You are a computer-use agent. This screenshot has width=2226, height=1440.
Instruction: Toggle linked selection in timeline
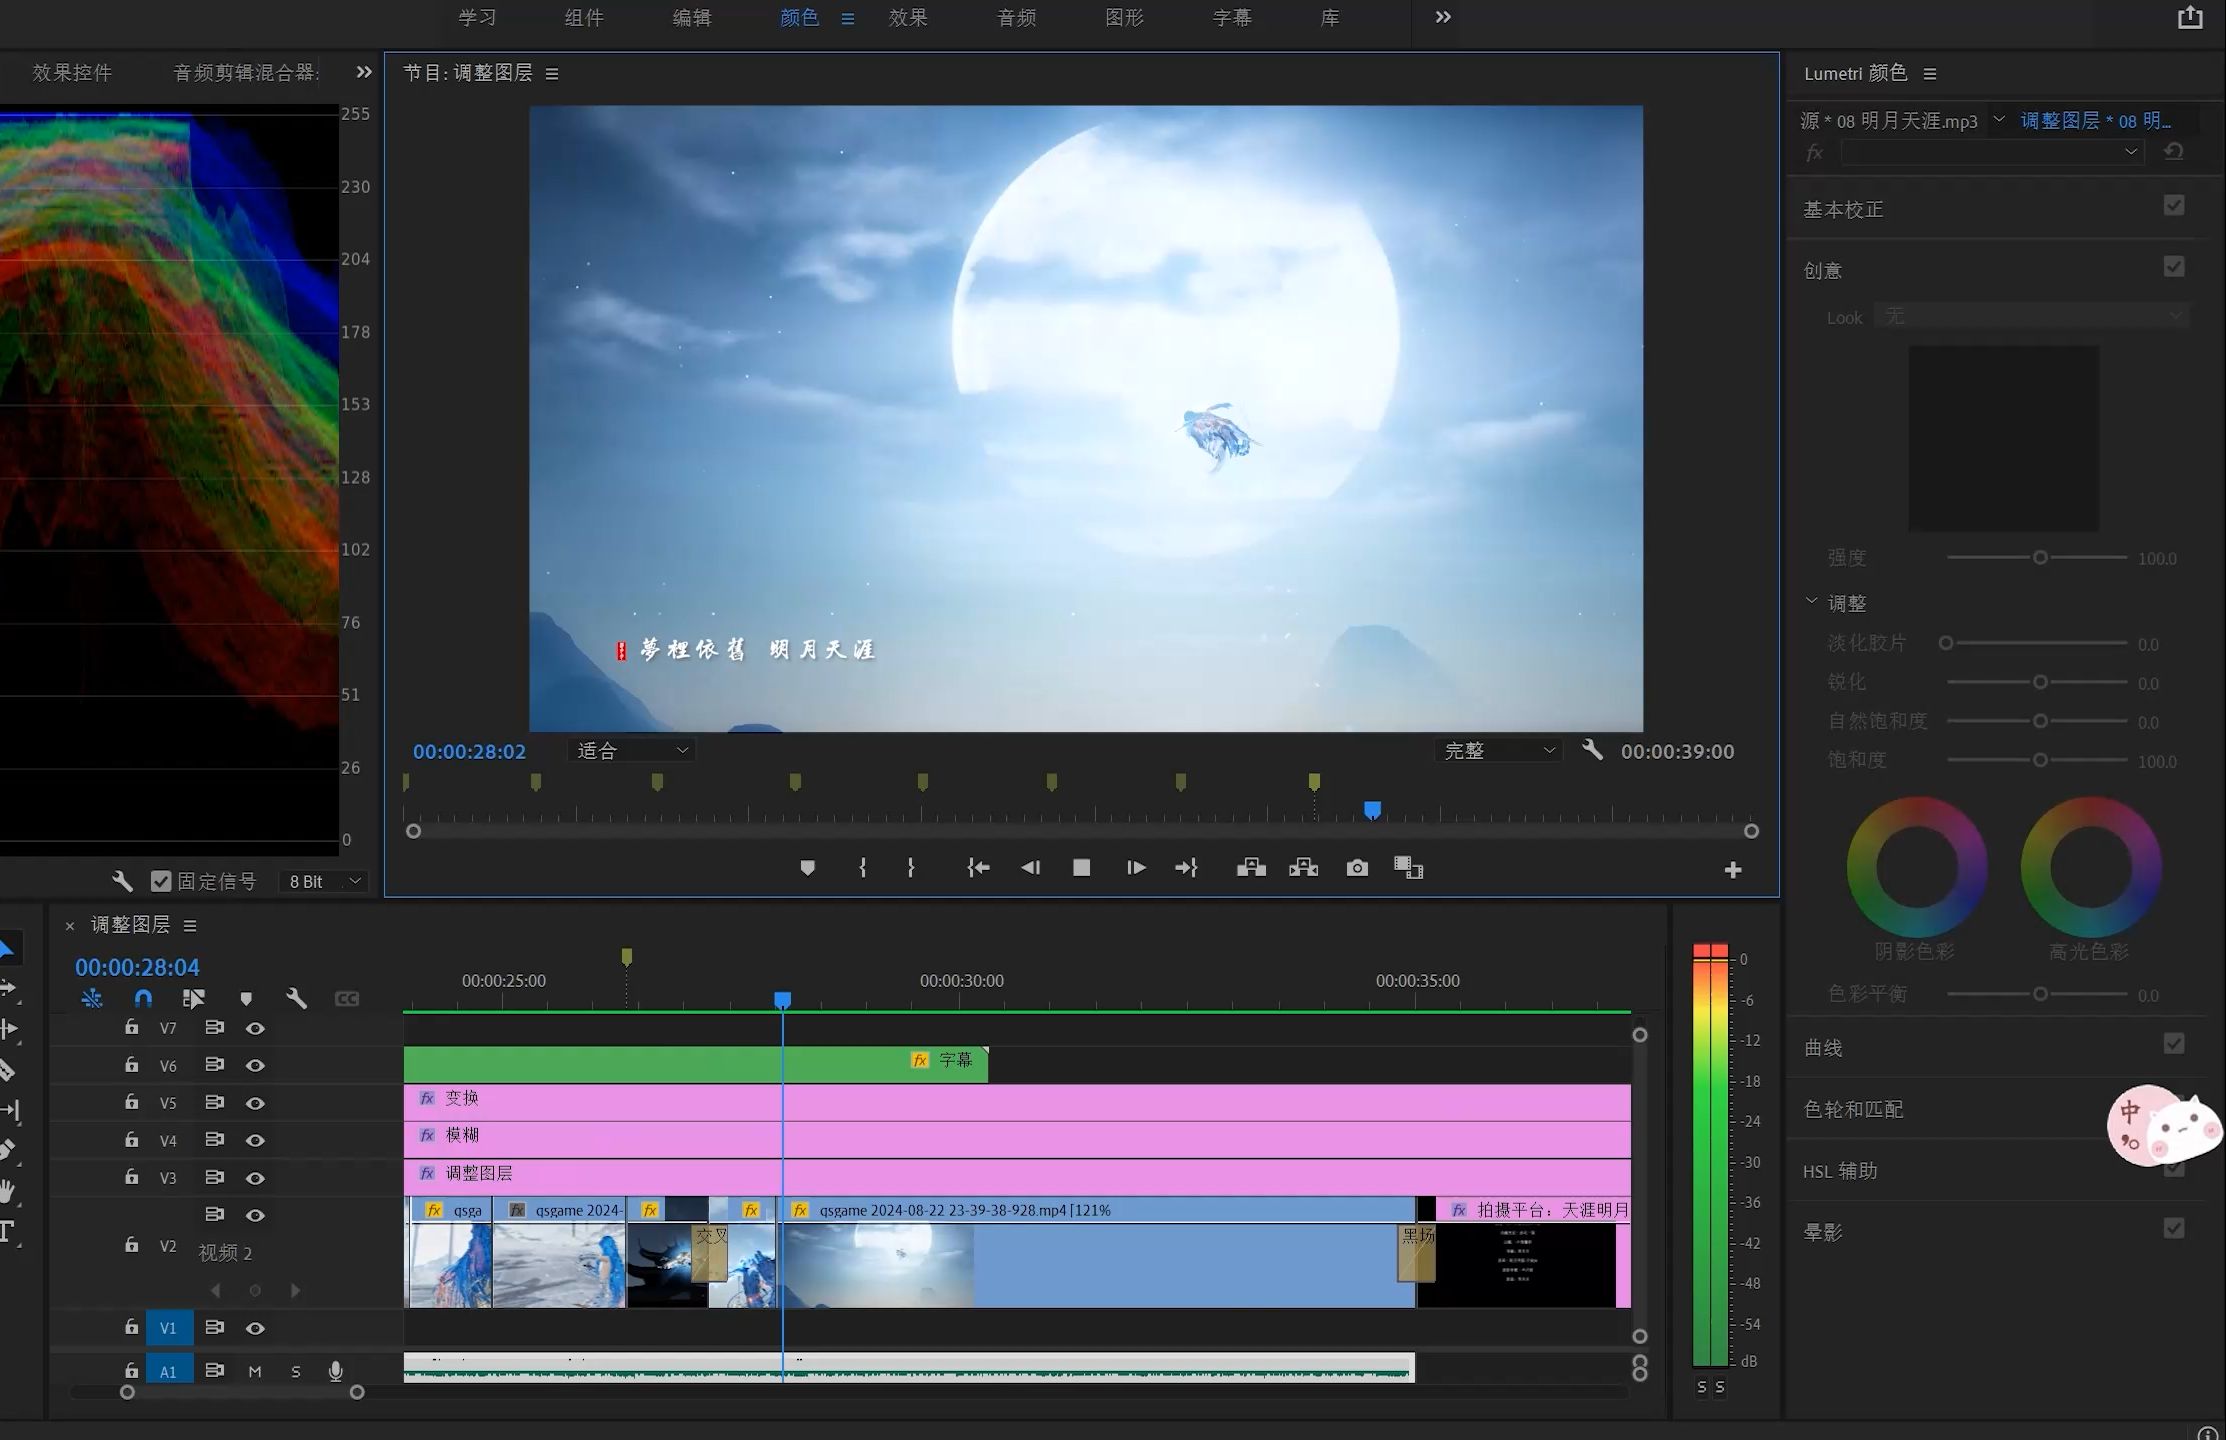tap(193, 998)
